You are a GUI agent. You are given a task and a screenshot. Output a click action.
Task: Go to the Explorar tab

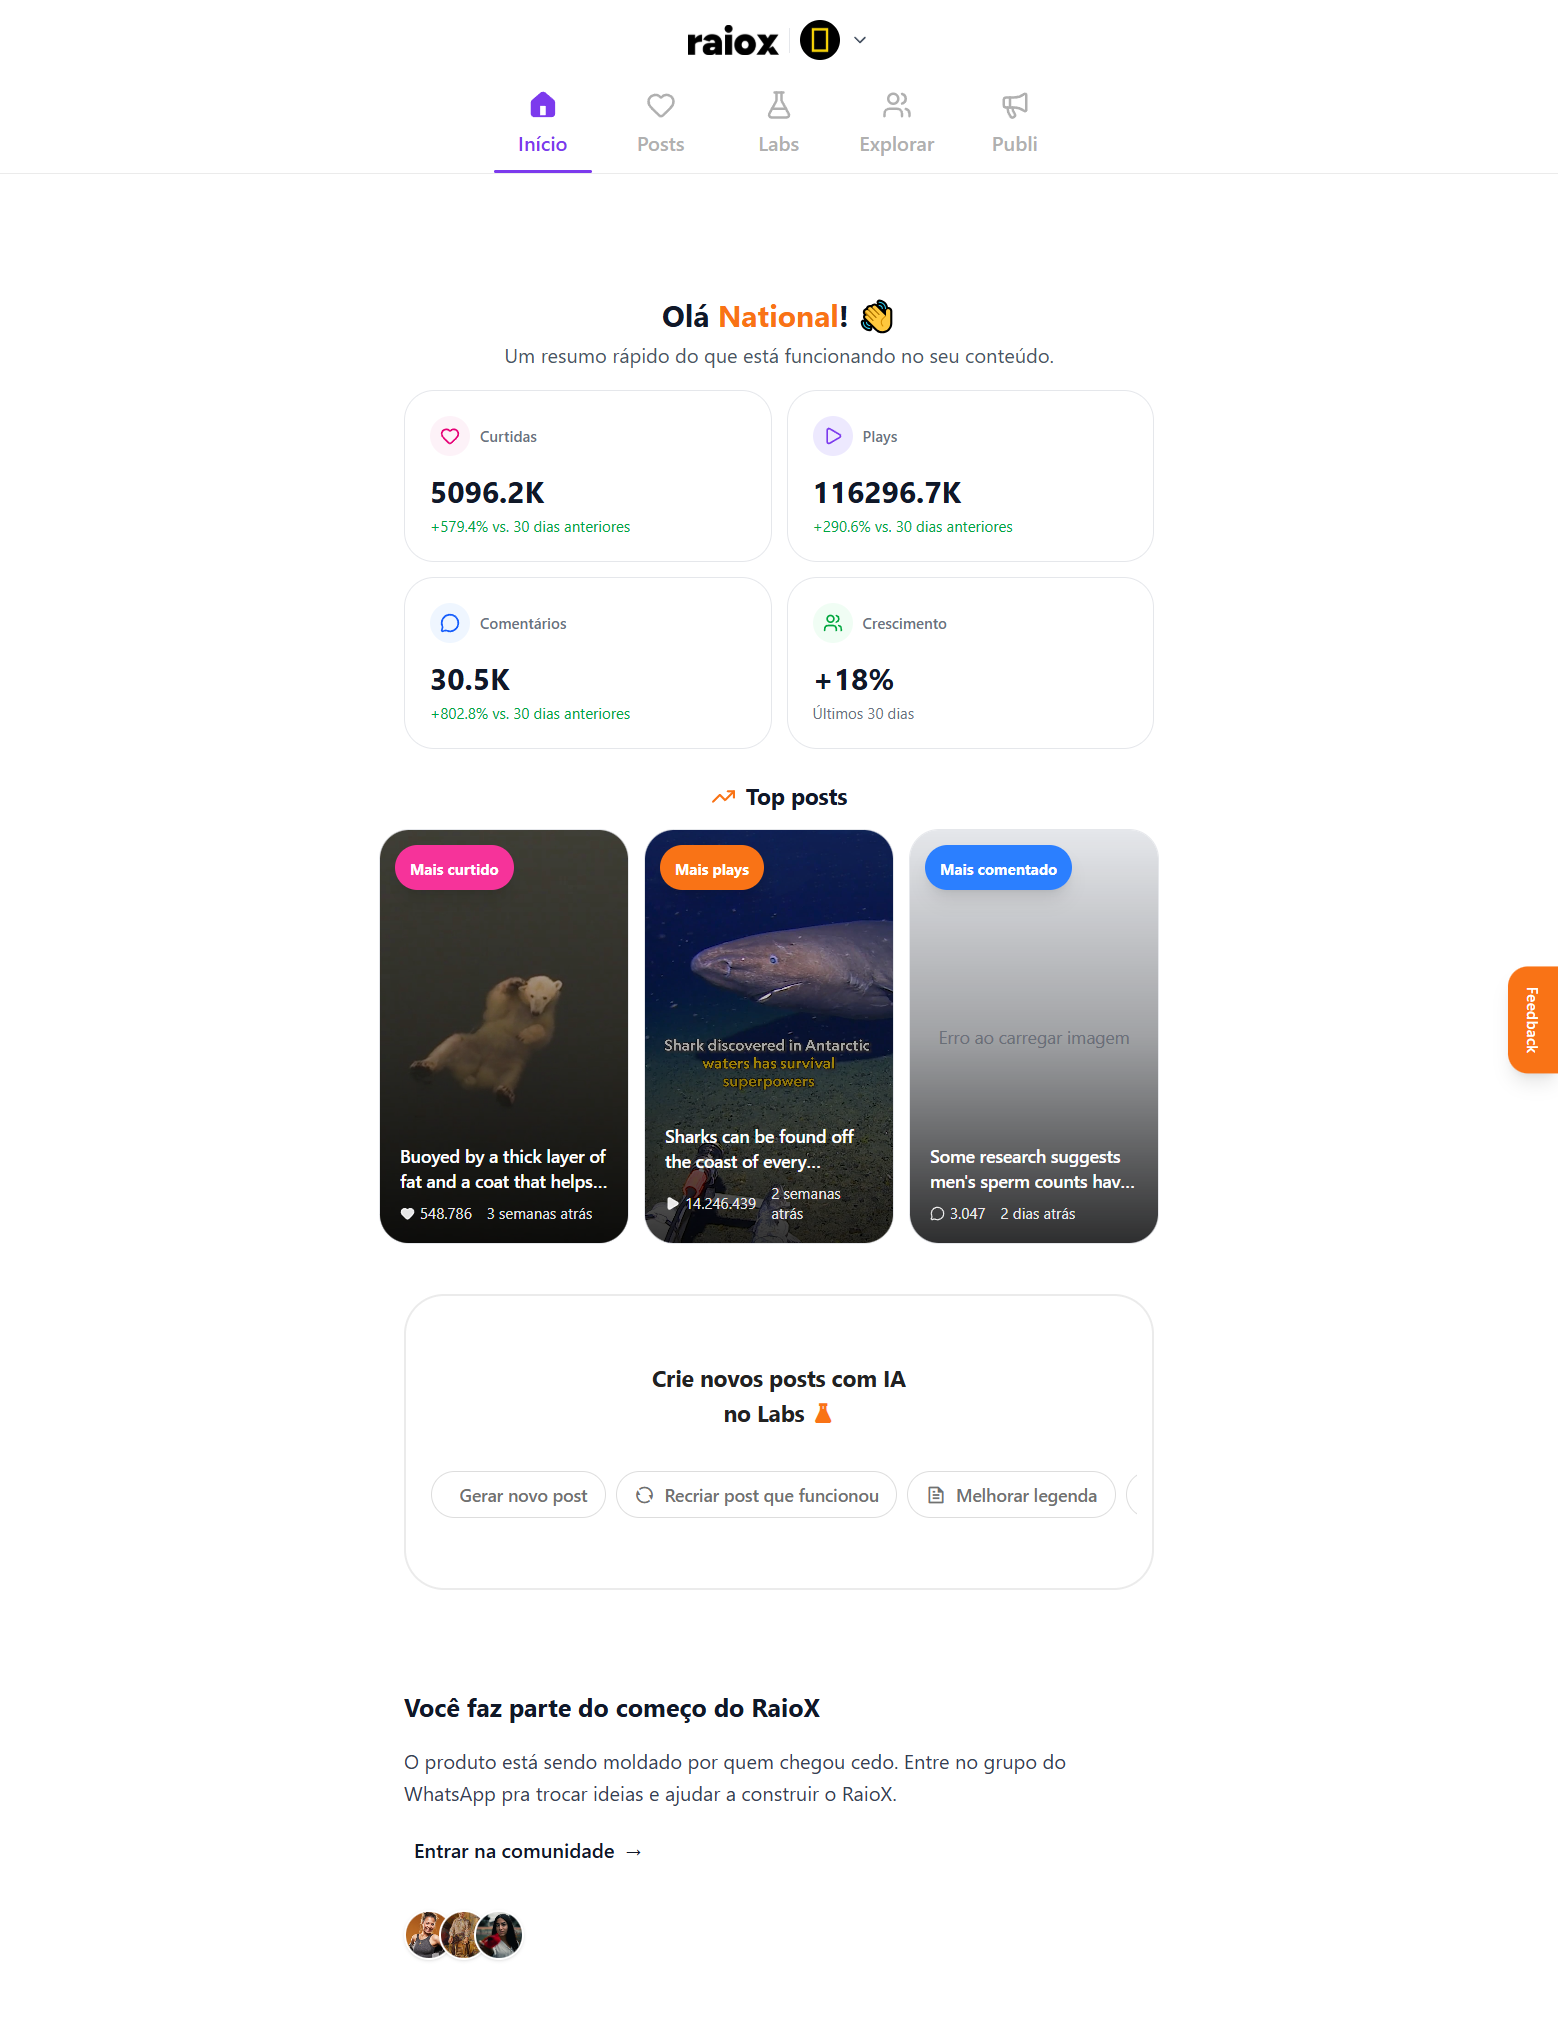(897, 123)
